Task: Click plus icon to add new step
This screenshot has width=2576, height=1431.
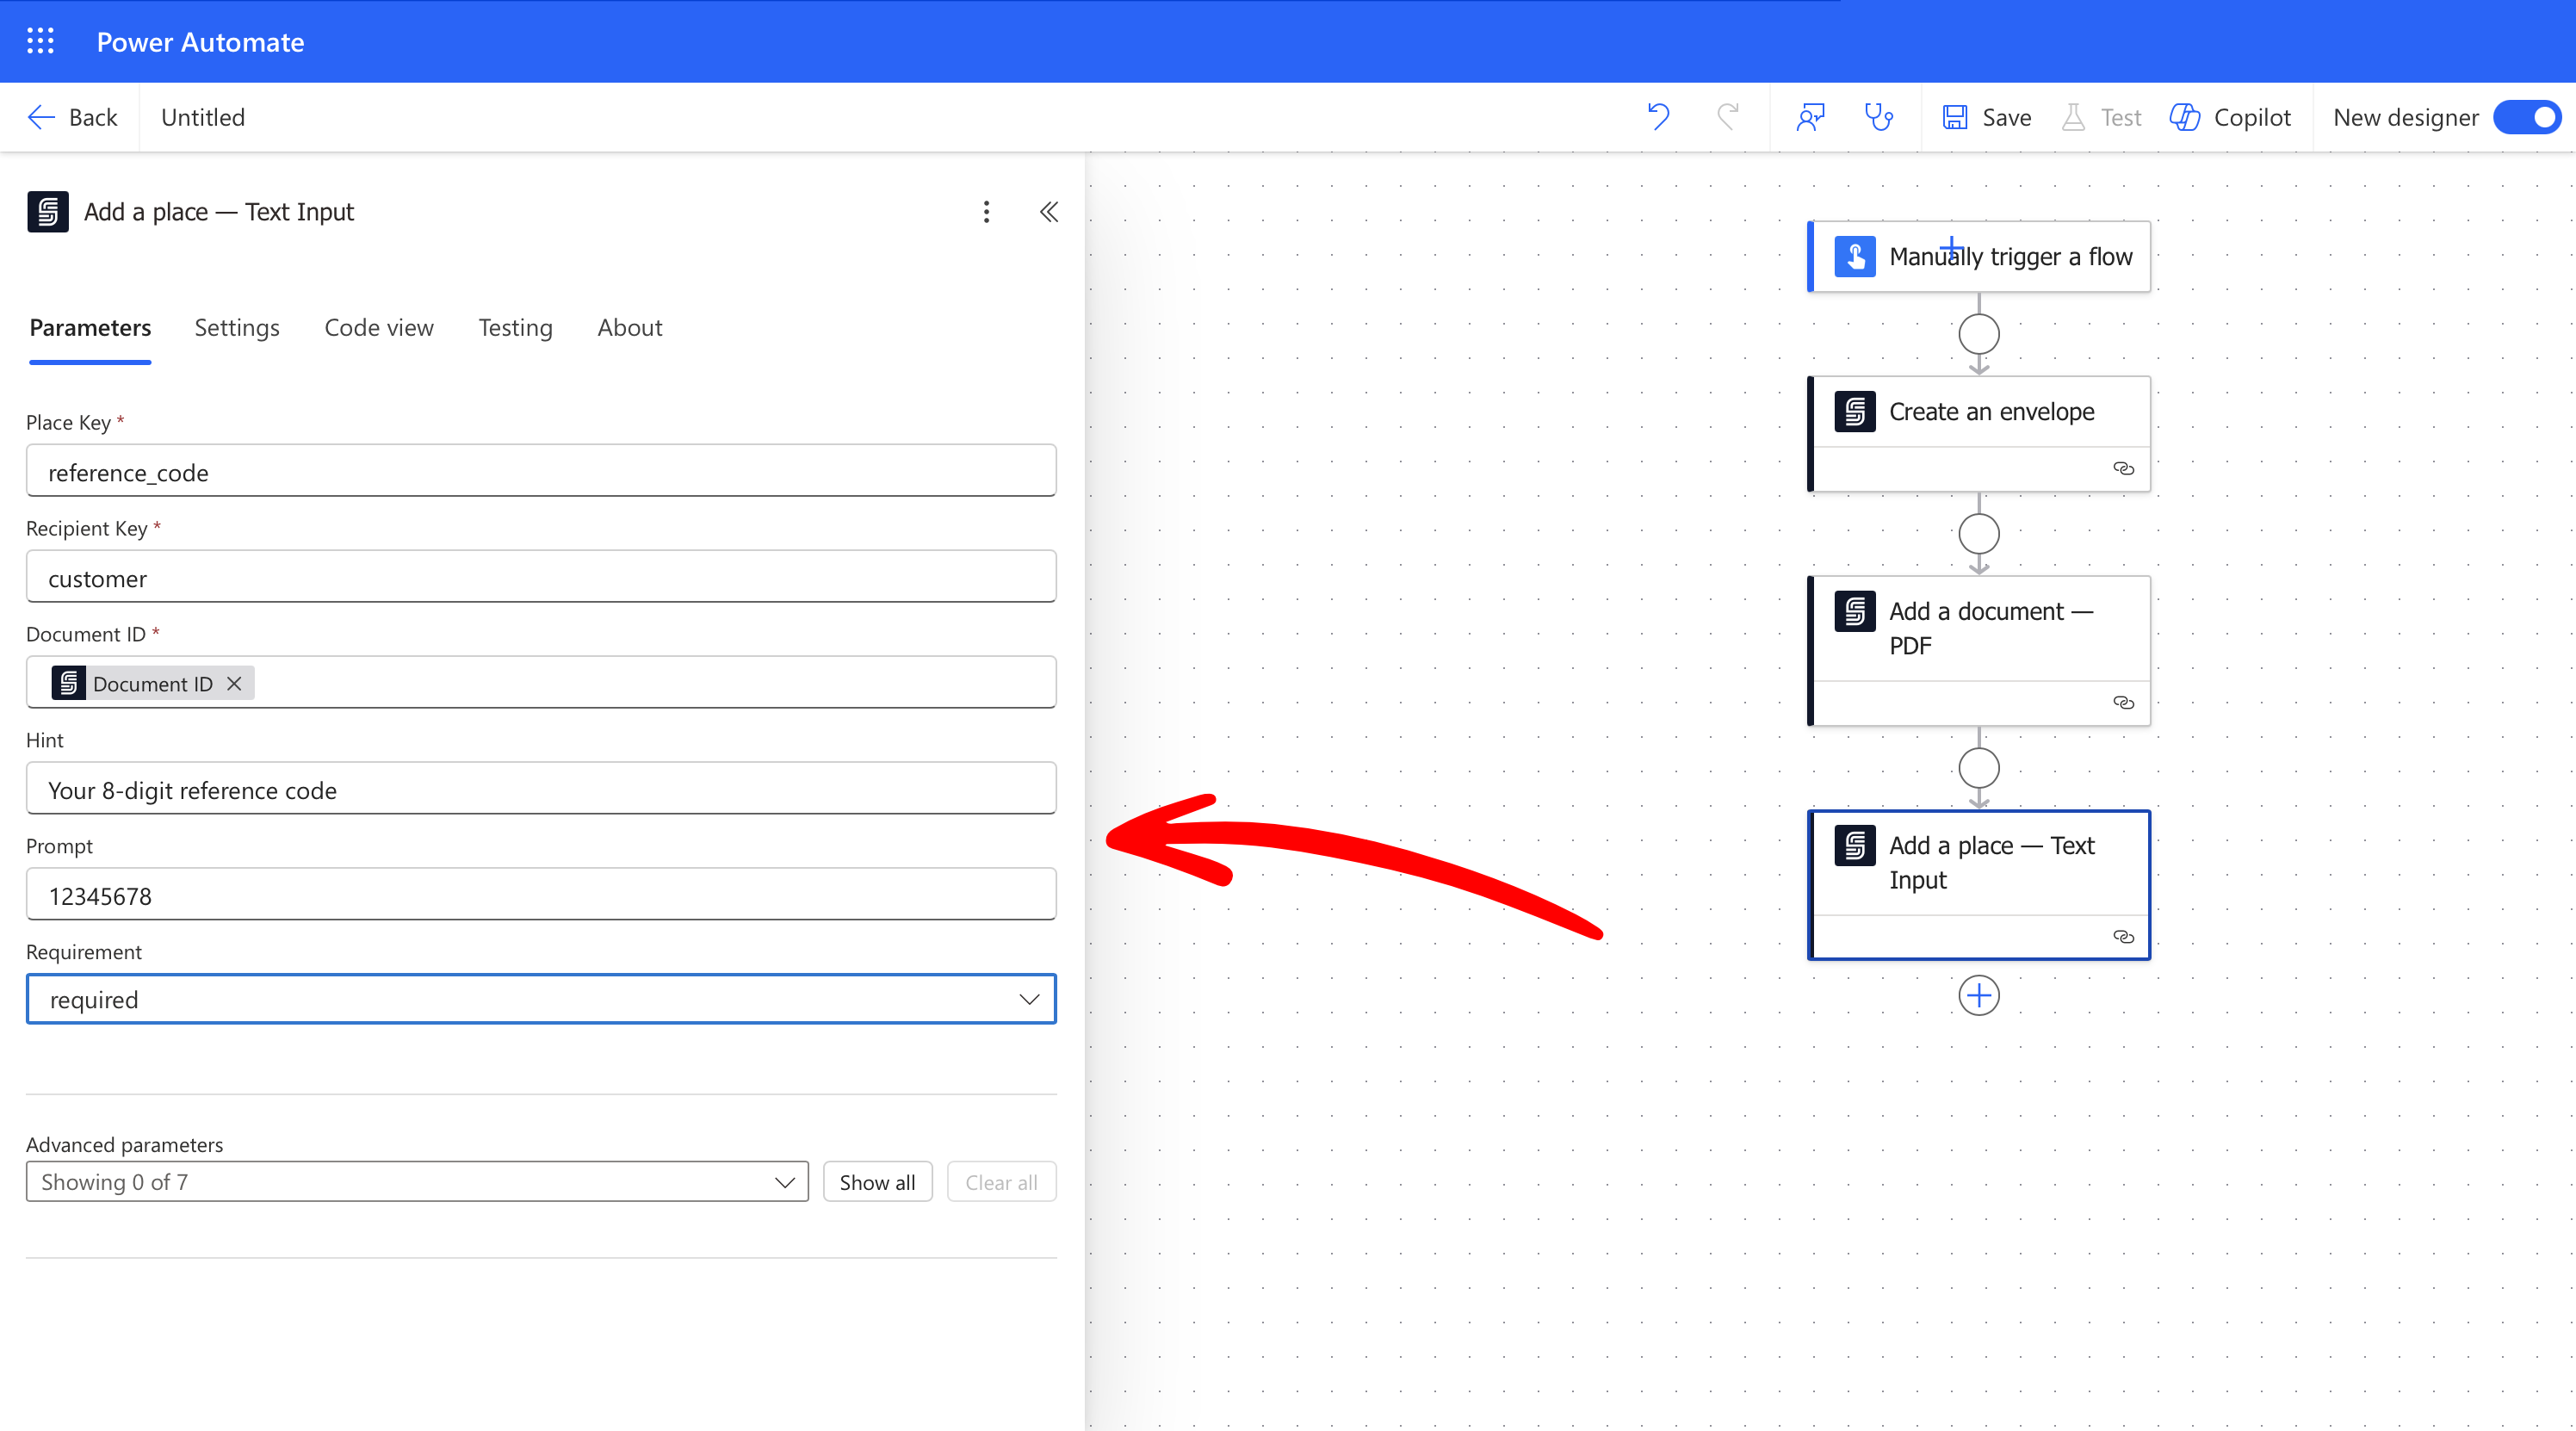Action: point(1978,995)
